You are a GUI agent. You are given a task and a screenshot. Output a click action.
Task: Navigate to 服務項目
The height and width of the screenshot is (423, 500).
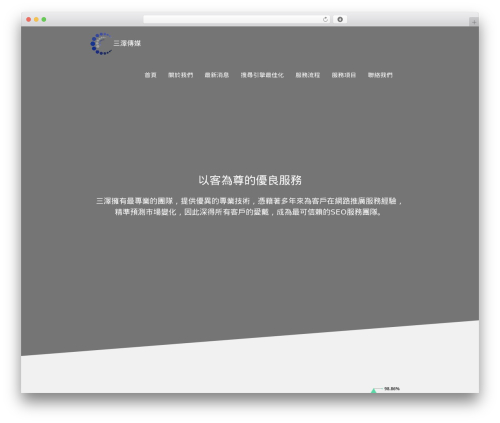(x=344, y=75)
